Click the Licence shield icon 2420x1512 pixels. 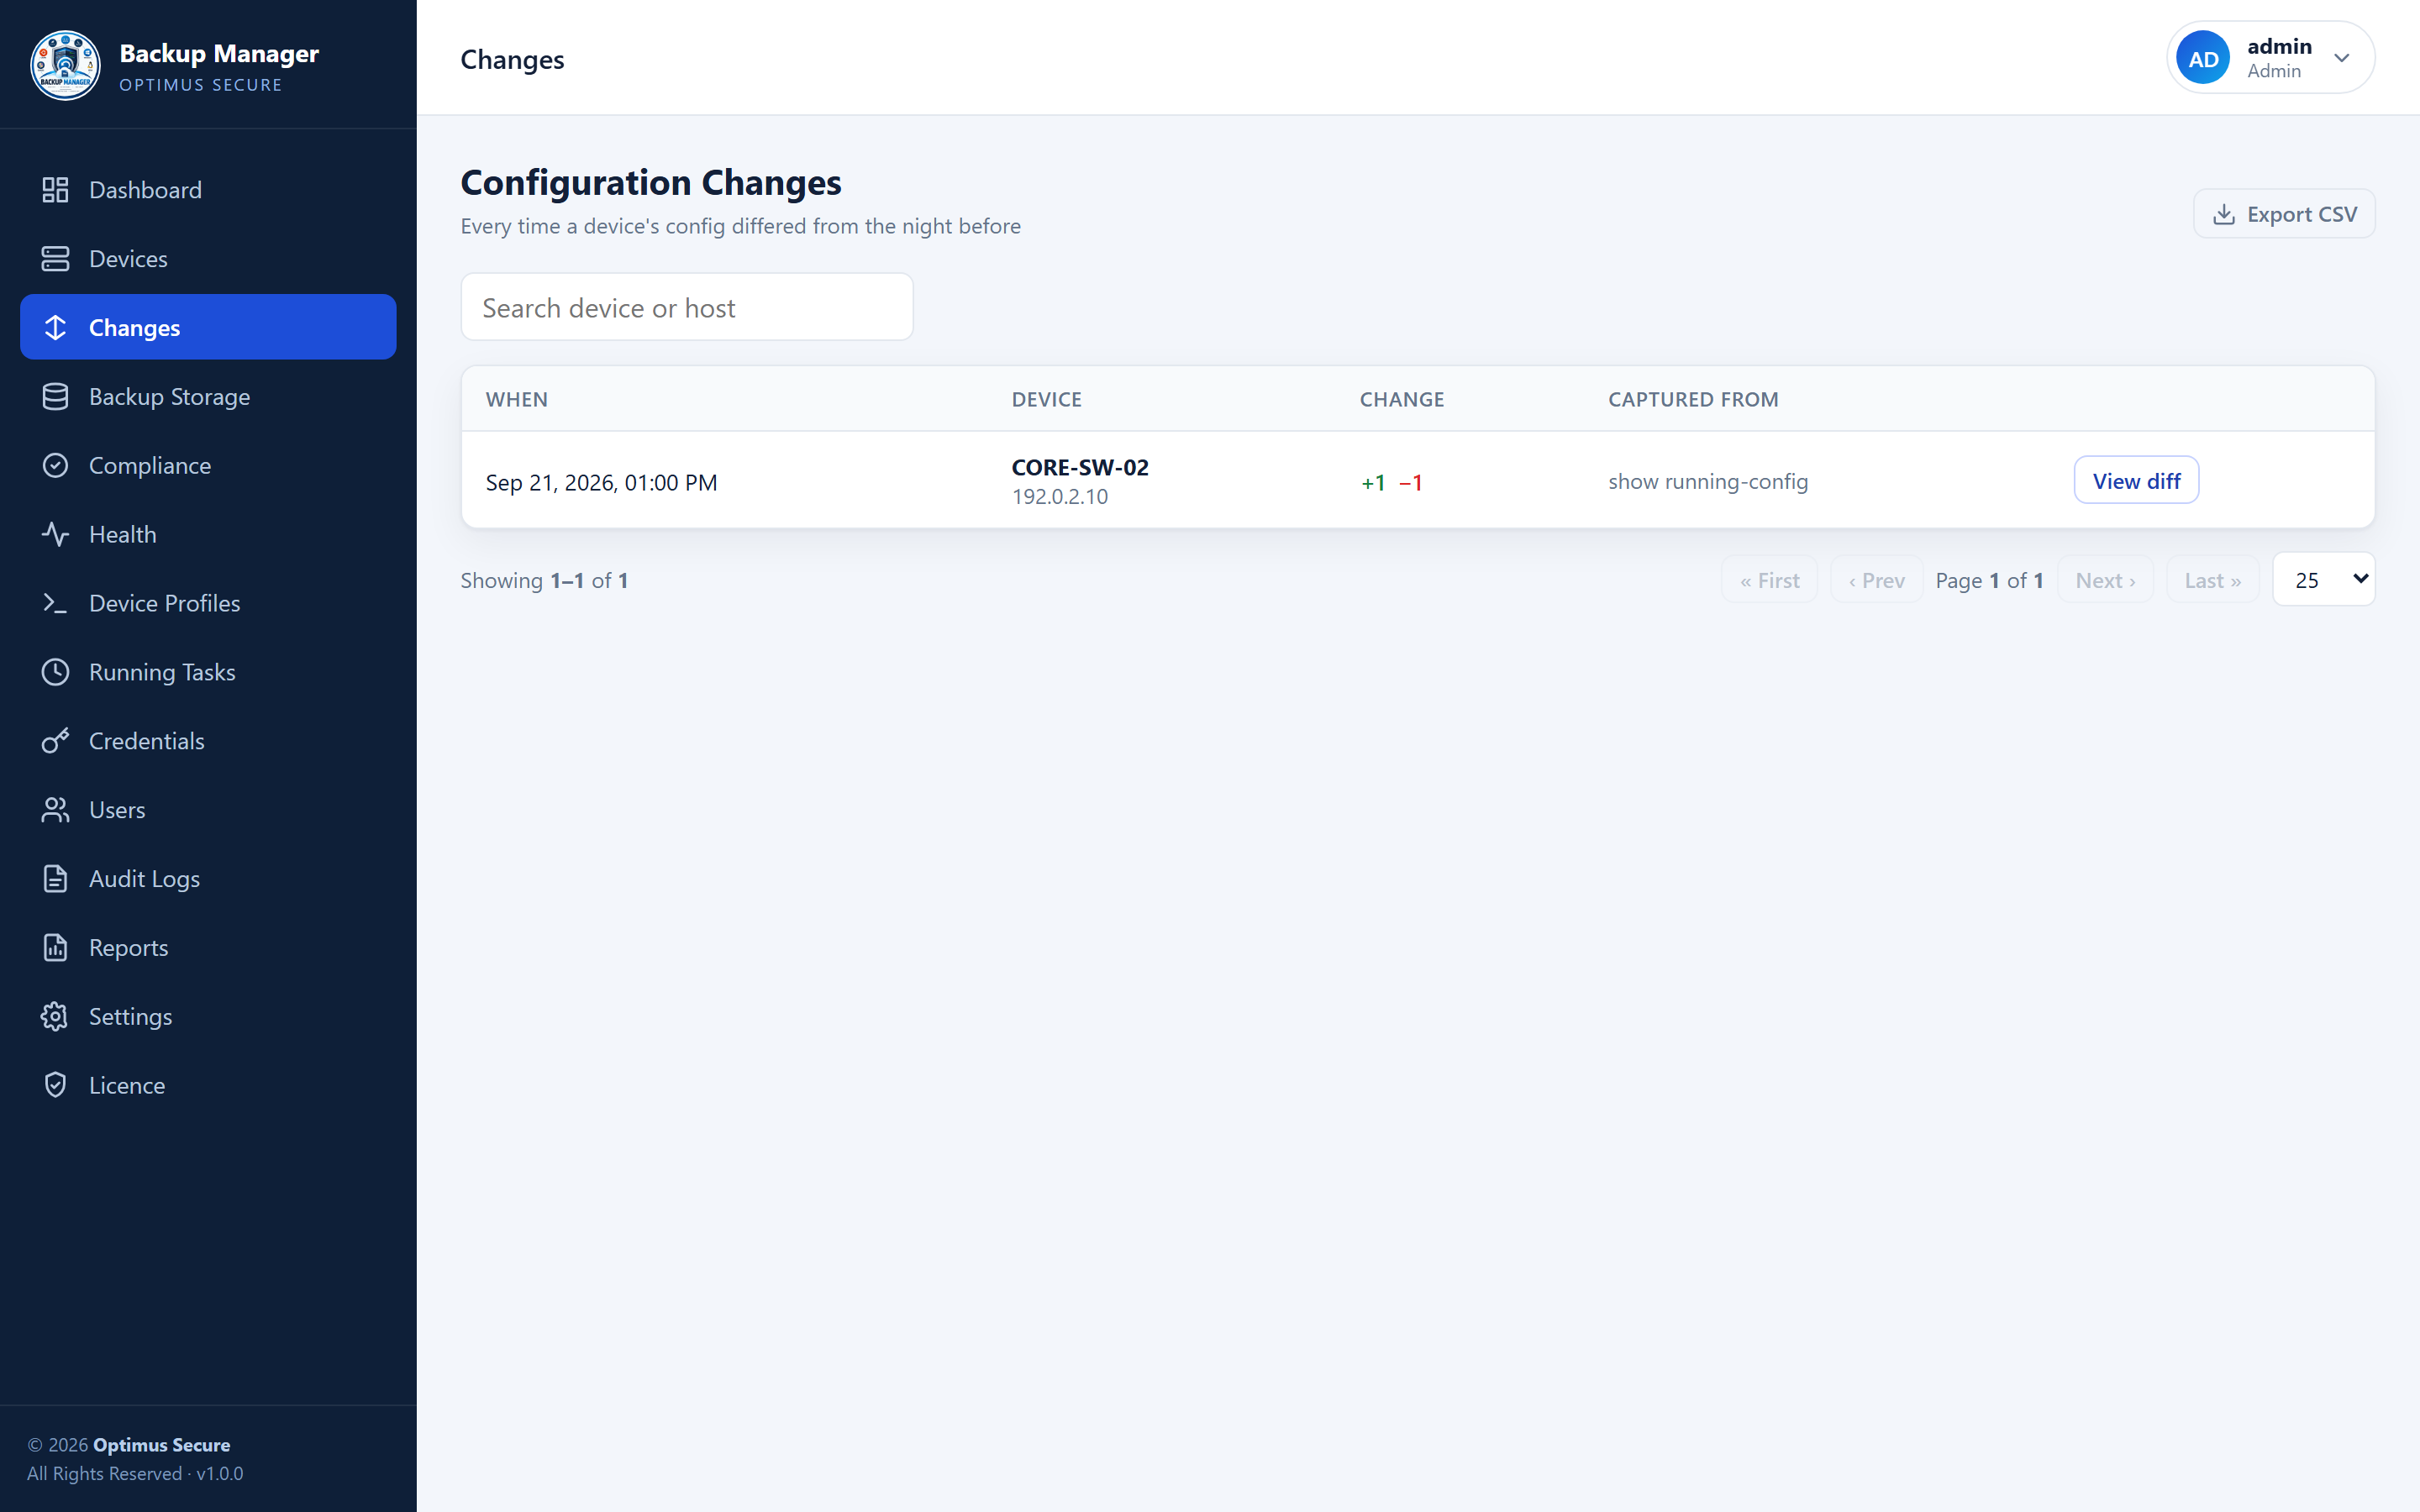[x=55, y=1086]
